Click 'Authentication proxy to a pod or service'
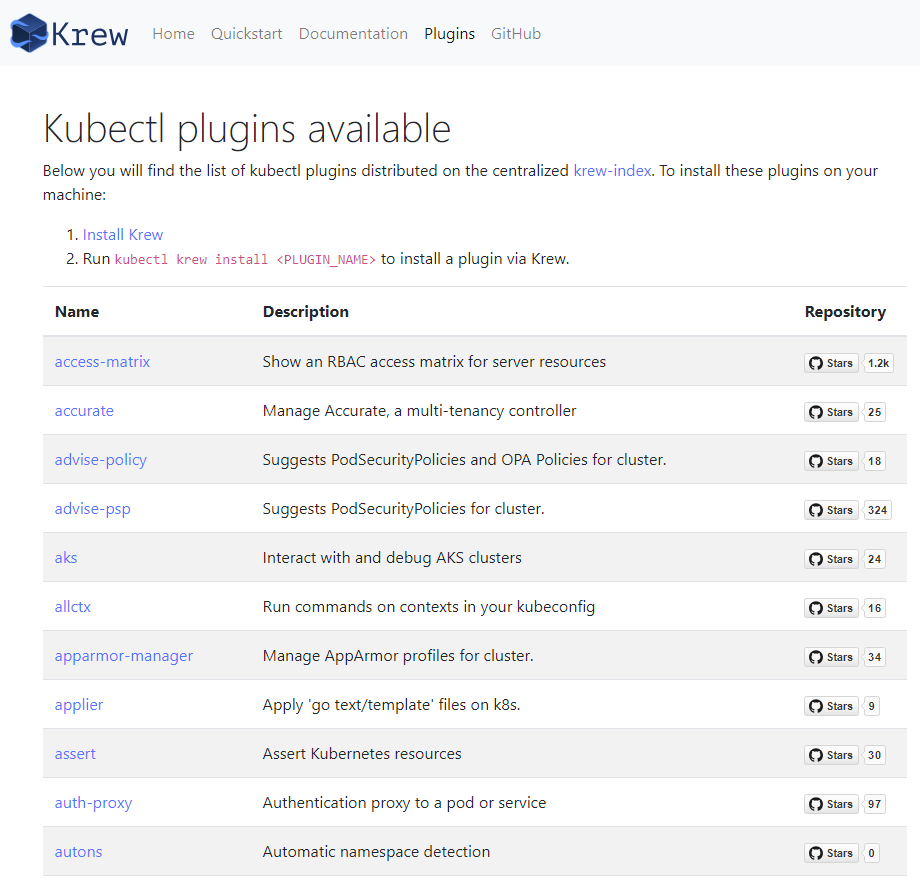The image size is (920, 881). click(404, 802)
